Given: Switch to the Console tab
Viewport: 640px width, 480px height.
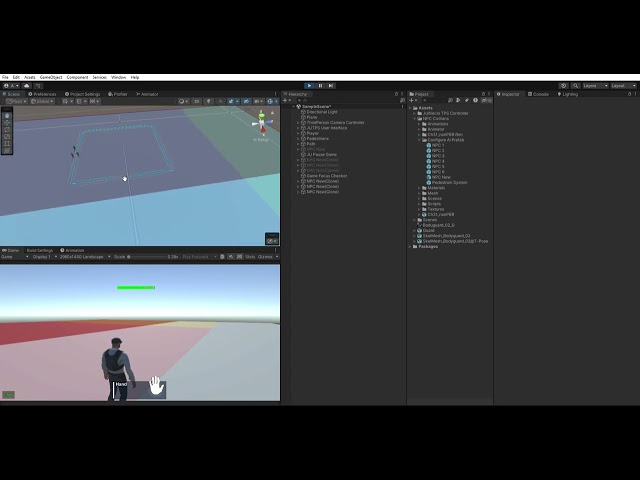Looking at the screenshot, I should (x=538, y=94).
